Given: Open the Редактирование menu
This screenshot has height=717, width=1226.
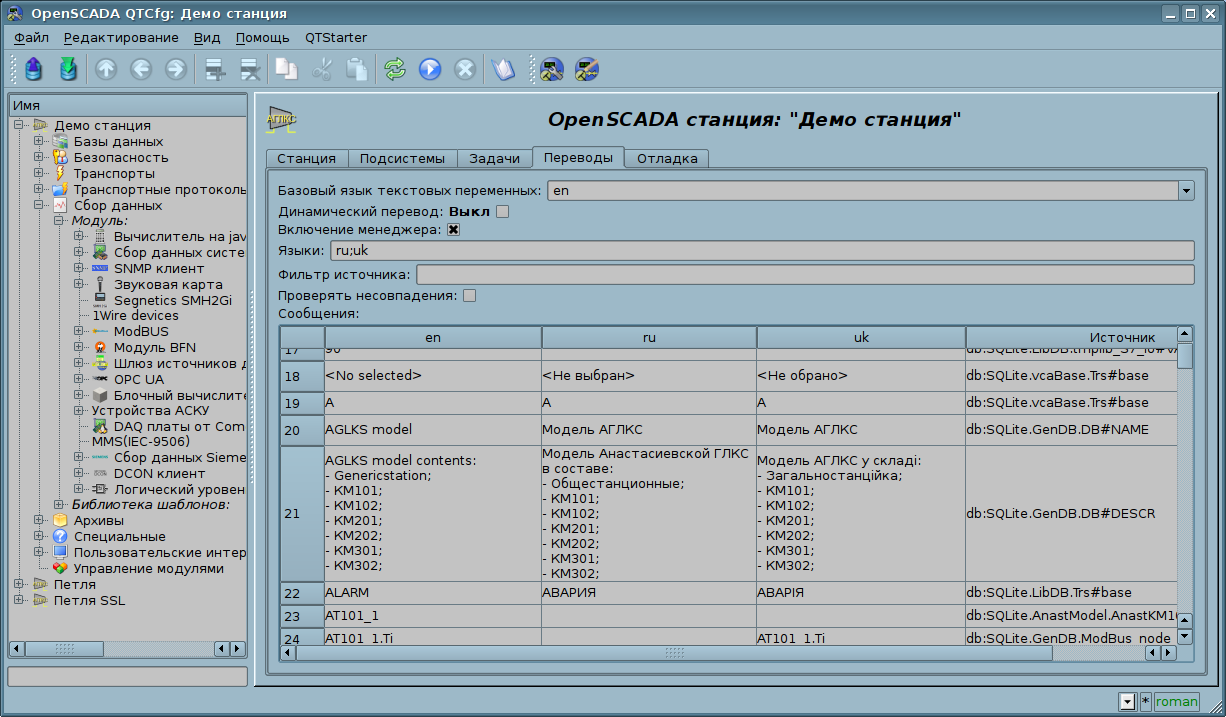Looking at the screenshot, I should point(121,38).
